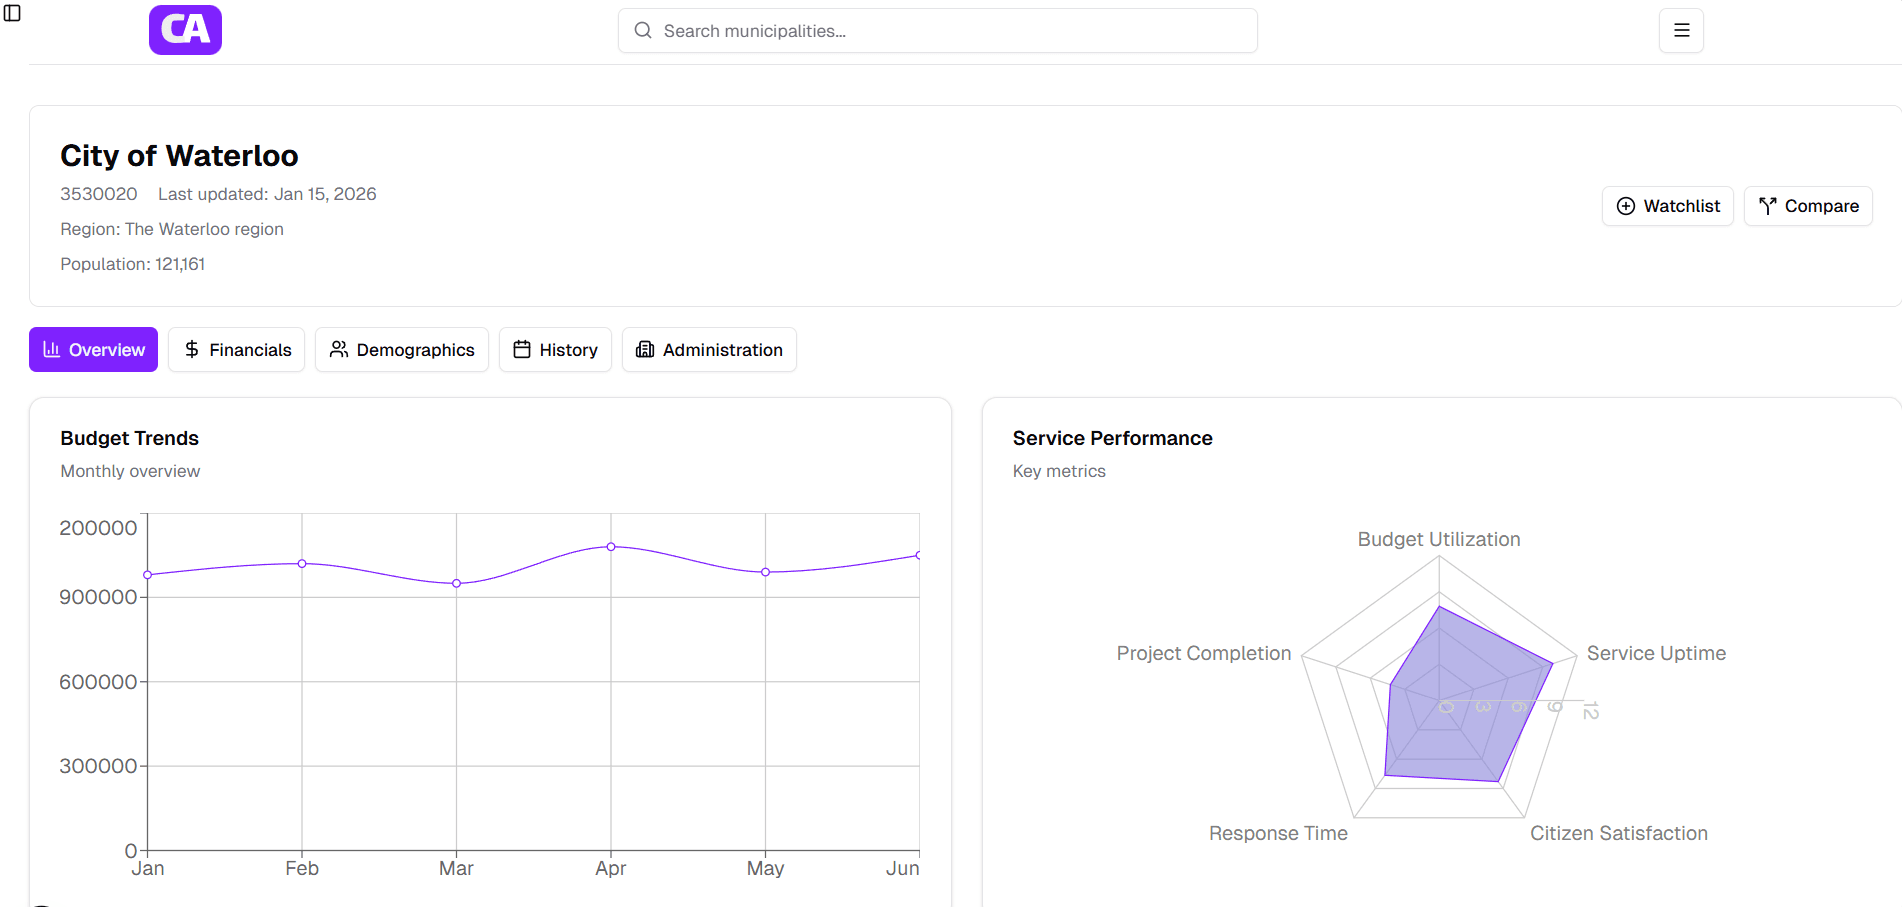Click the Budget Utilization radar label
This screenshot has width=1902, height=907.
coord(1439,539)
